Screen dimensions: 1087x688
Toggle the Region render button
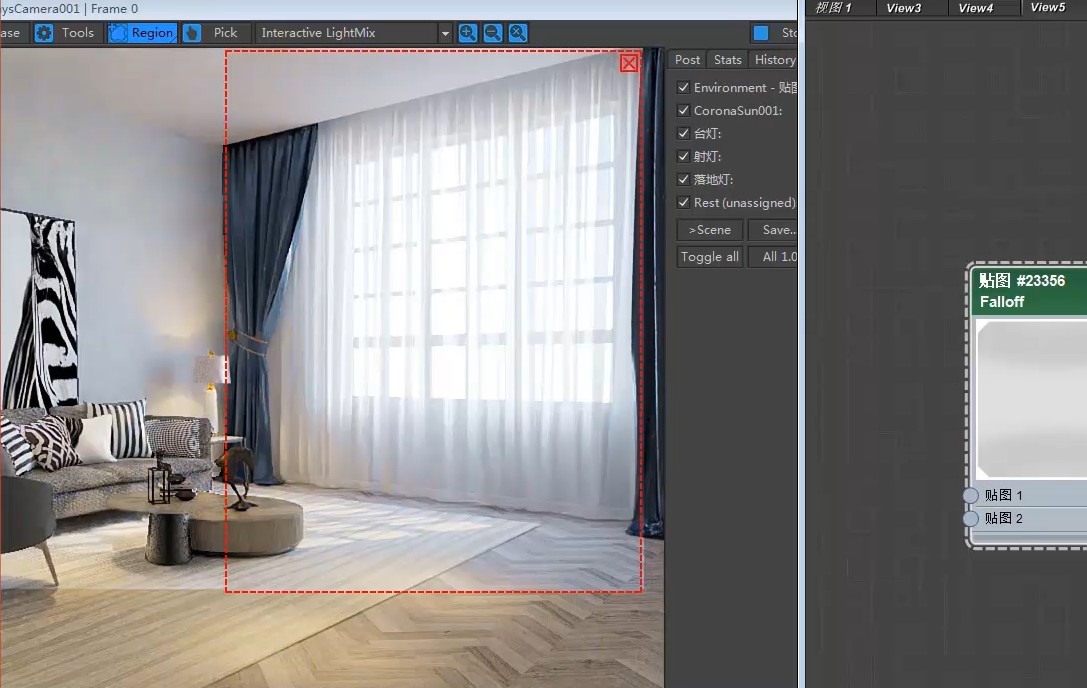142,33
